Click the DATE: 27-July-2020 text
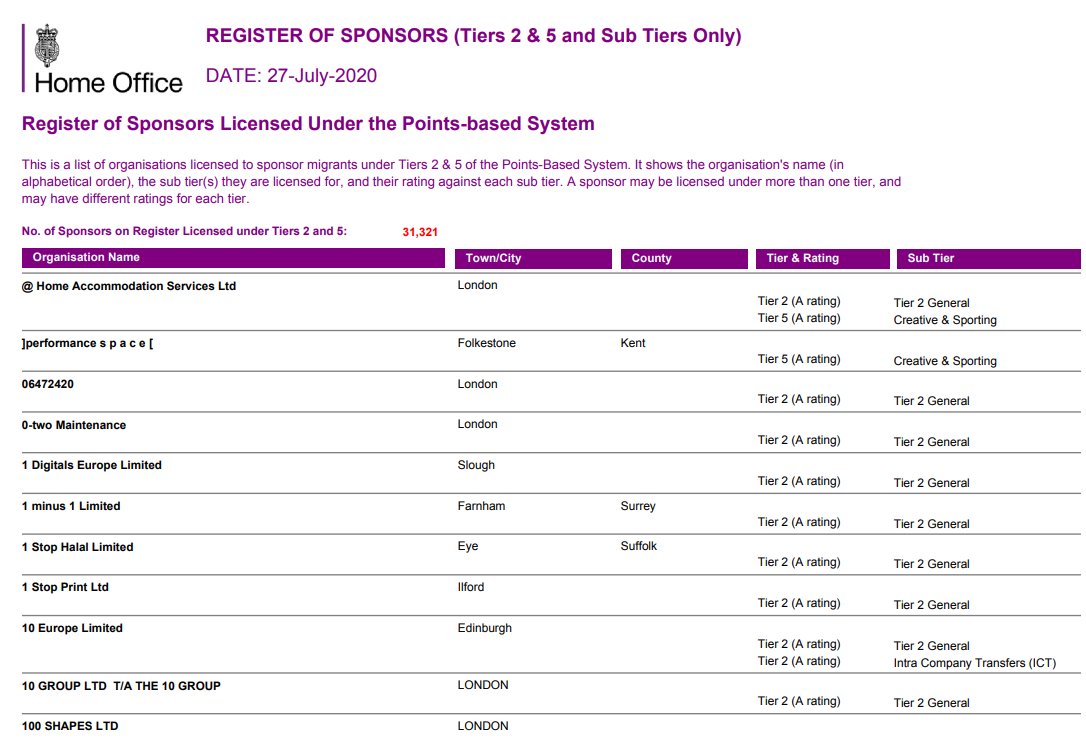This screenshot has height=745, width=1086. coord(291,76)
